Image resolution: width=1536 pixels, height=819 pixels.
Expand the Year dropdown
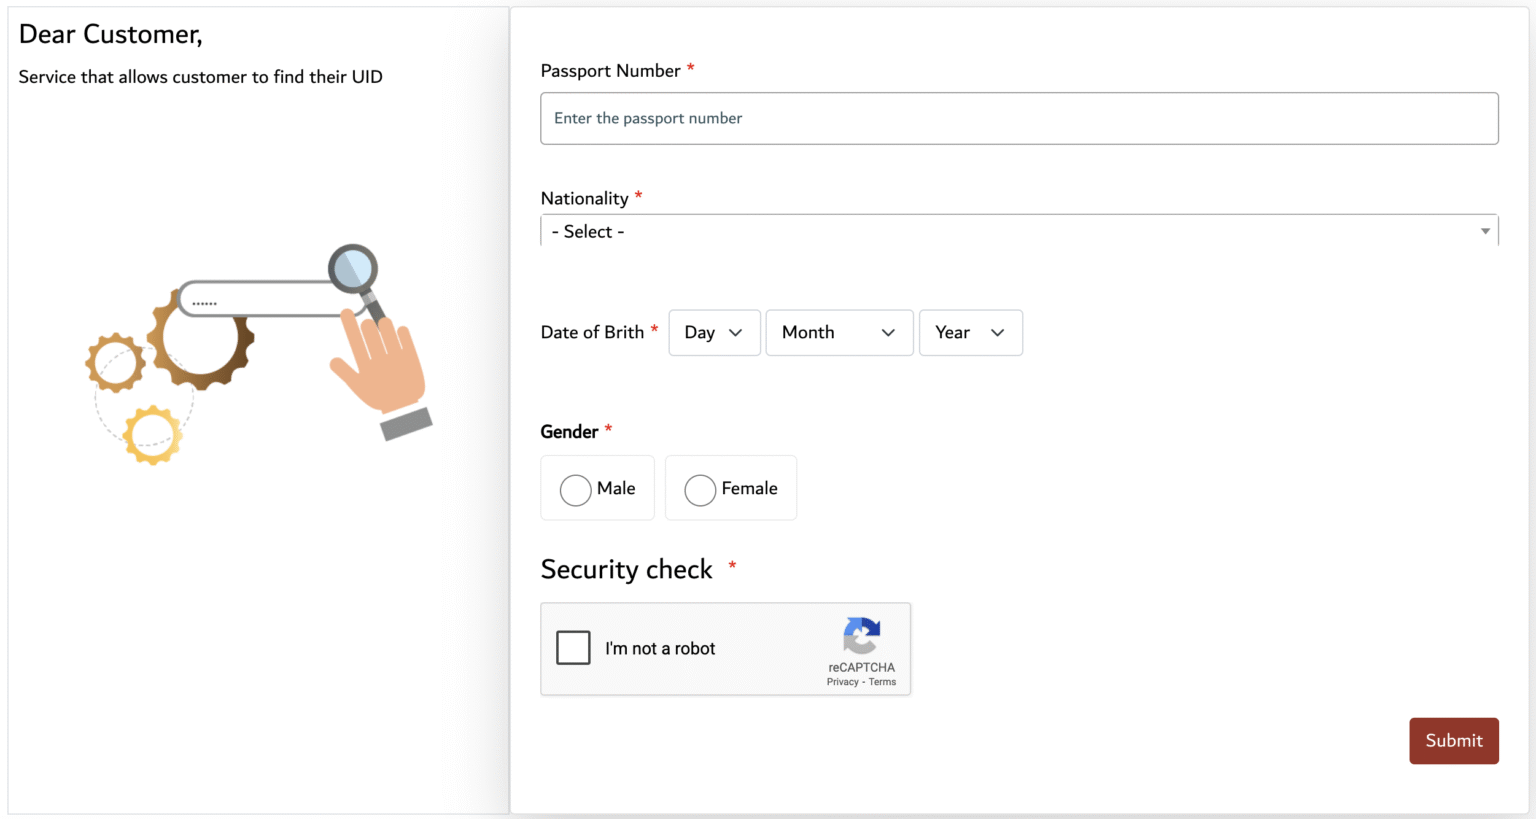[x=970, y=332]
